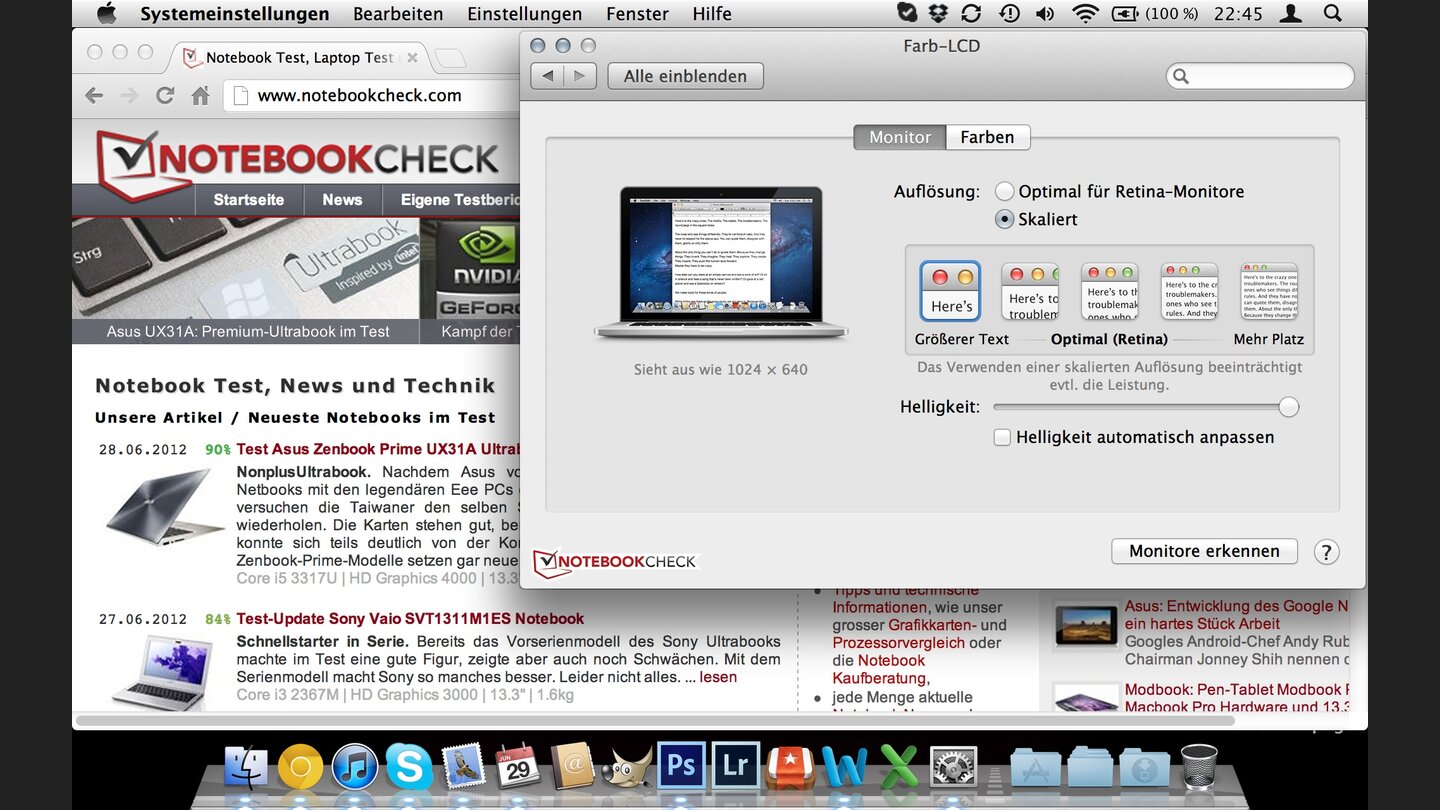Select 'Optimal für Retina-Monitore' radio button
The image size is (1440, 810).
click(x=1003, y=191)
